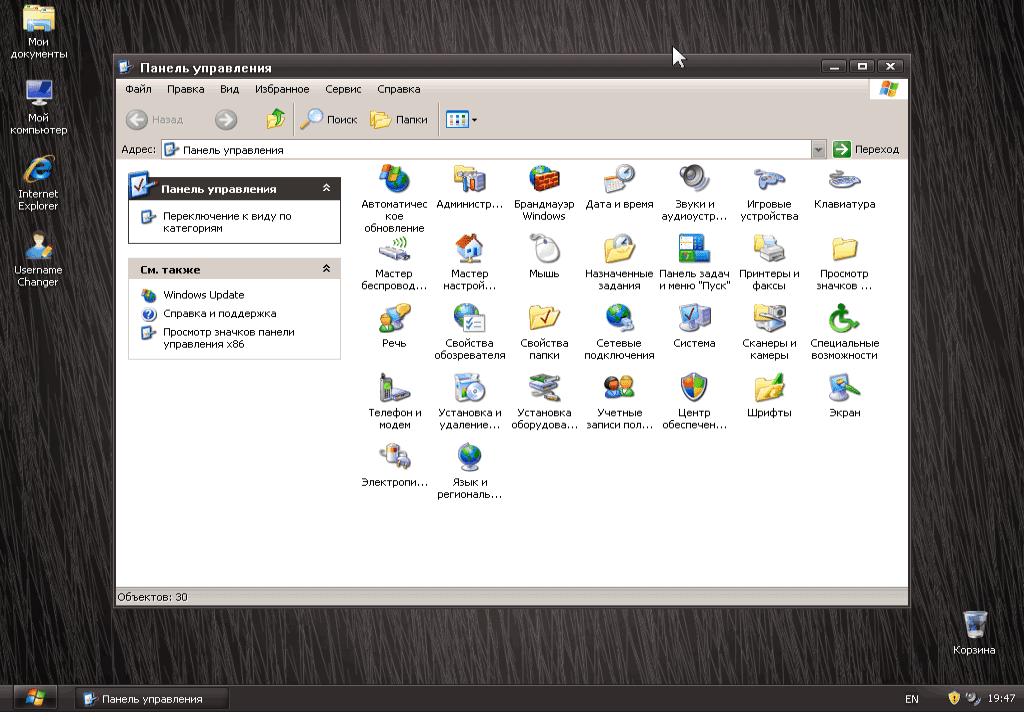Open Просмотр значков folder icon in grid
The height and width of the screenshot is (712, 1024).
tap(844, 248)
